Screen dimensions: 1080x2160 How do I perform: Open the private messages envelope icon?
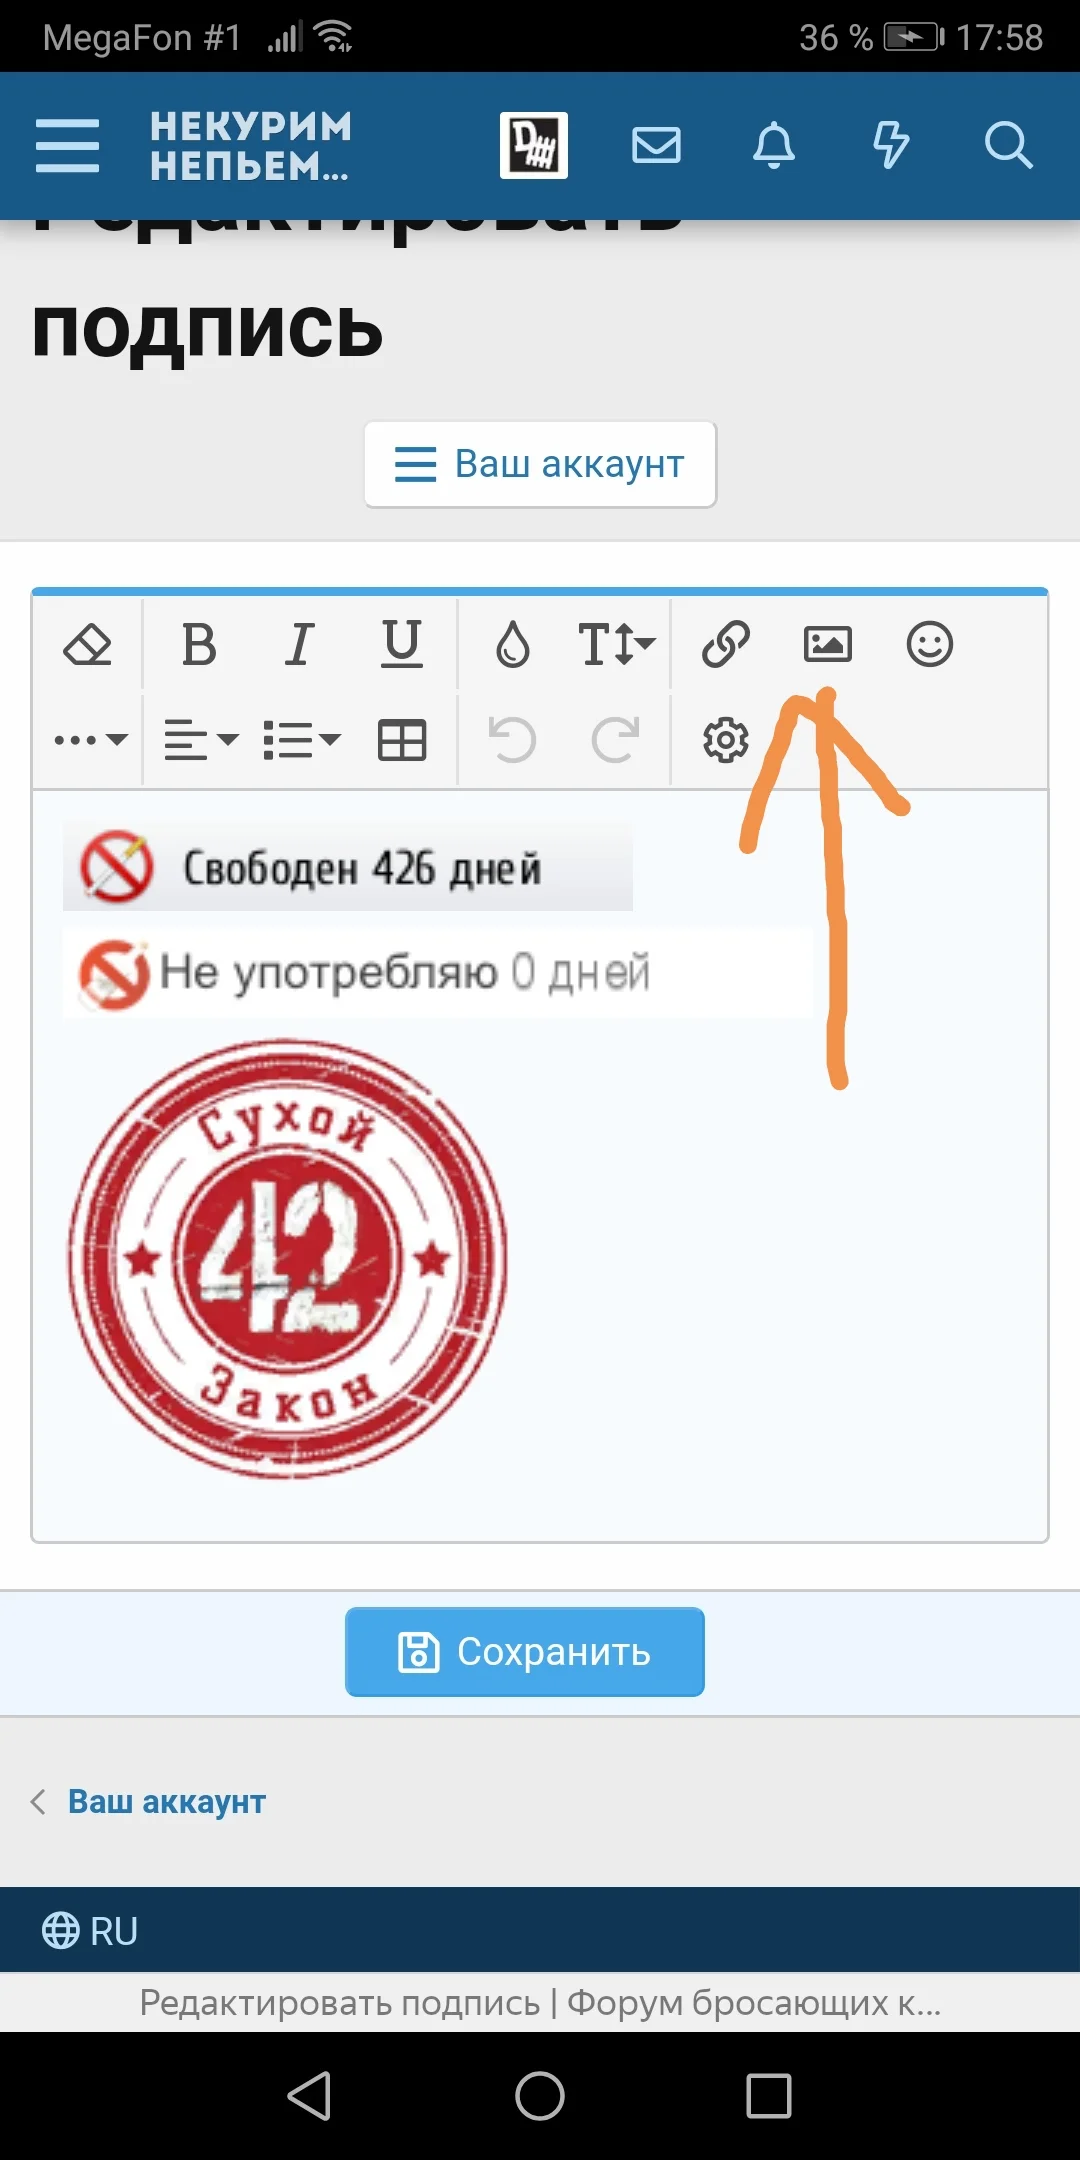(x=657, y=146)
